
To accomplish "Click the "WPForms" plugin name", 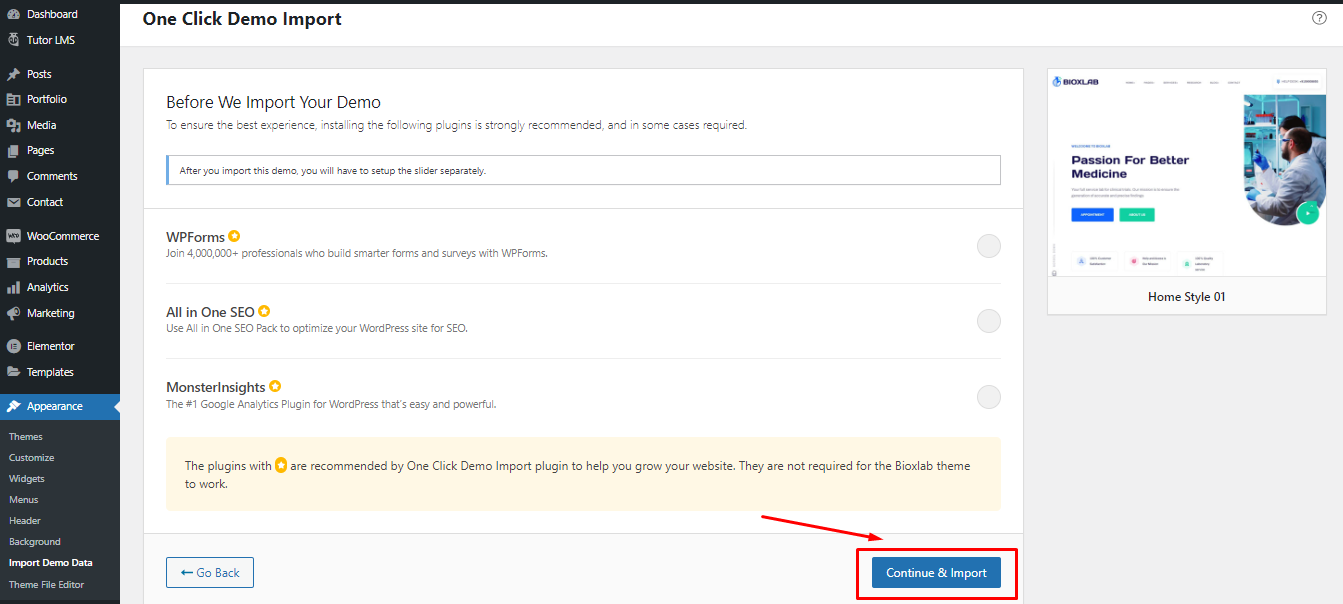I will pyautogui.click(x=195, y=238).
